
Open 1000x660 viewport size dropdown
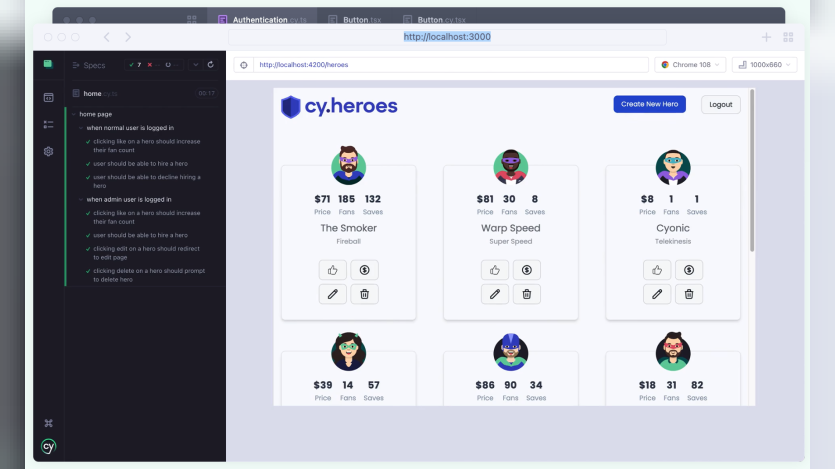coord(765,65)
